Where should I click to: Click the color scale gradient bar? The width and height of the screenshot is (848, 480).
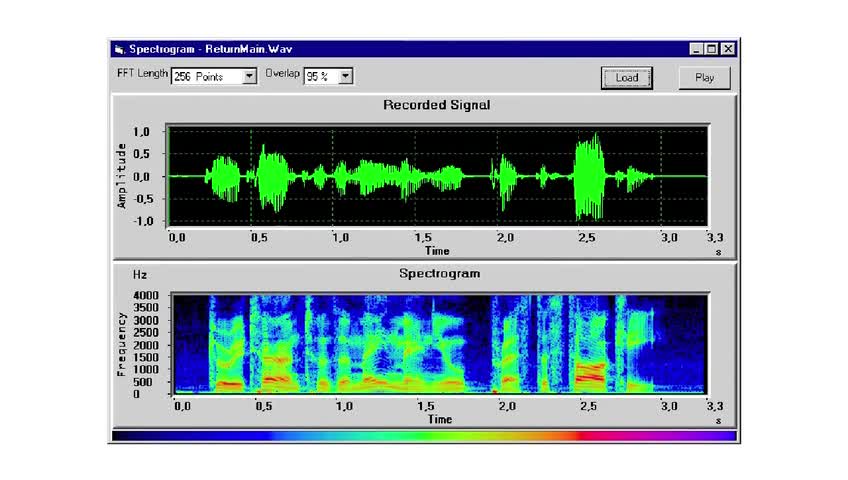(424, 436)
